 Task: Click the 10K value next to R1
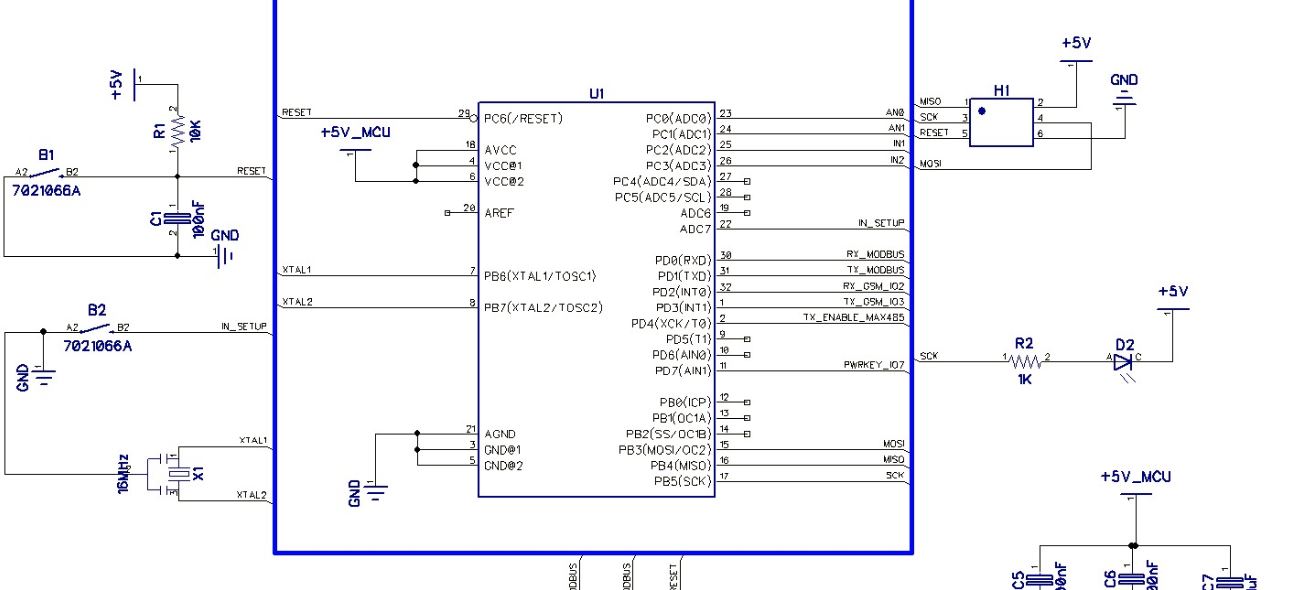[x=196, y=130]
